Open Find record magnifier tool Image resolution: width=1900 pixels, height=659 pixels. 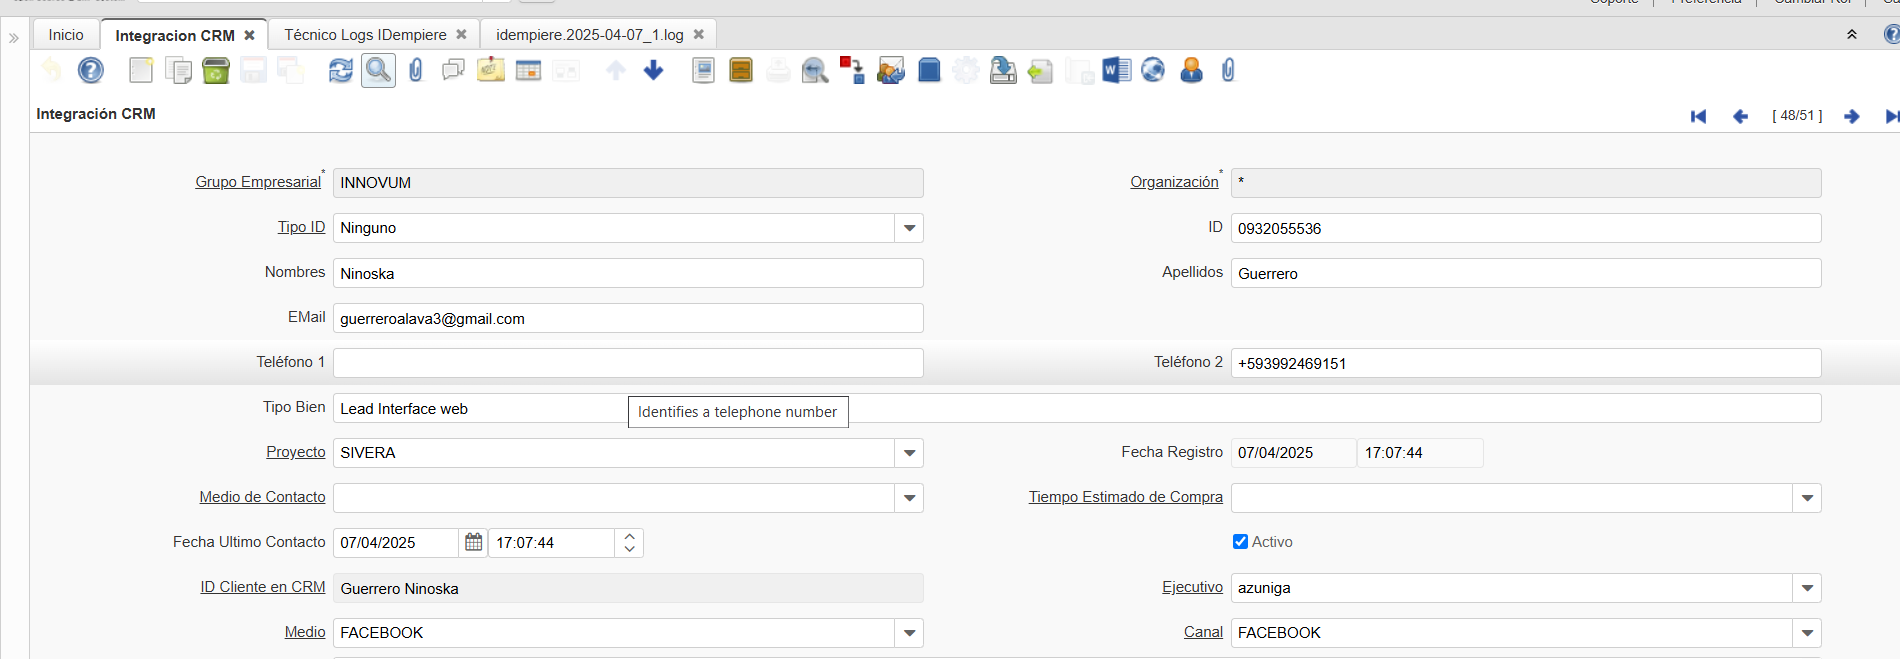tap(378, 70)
